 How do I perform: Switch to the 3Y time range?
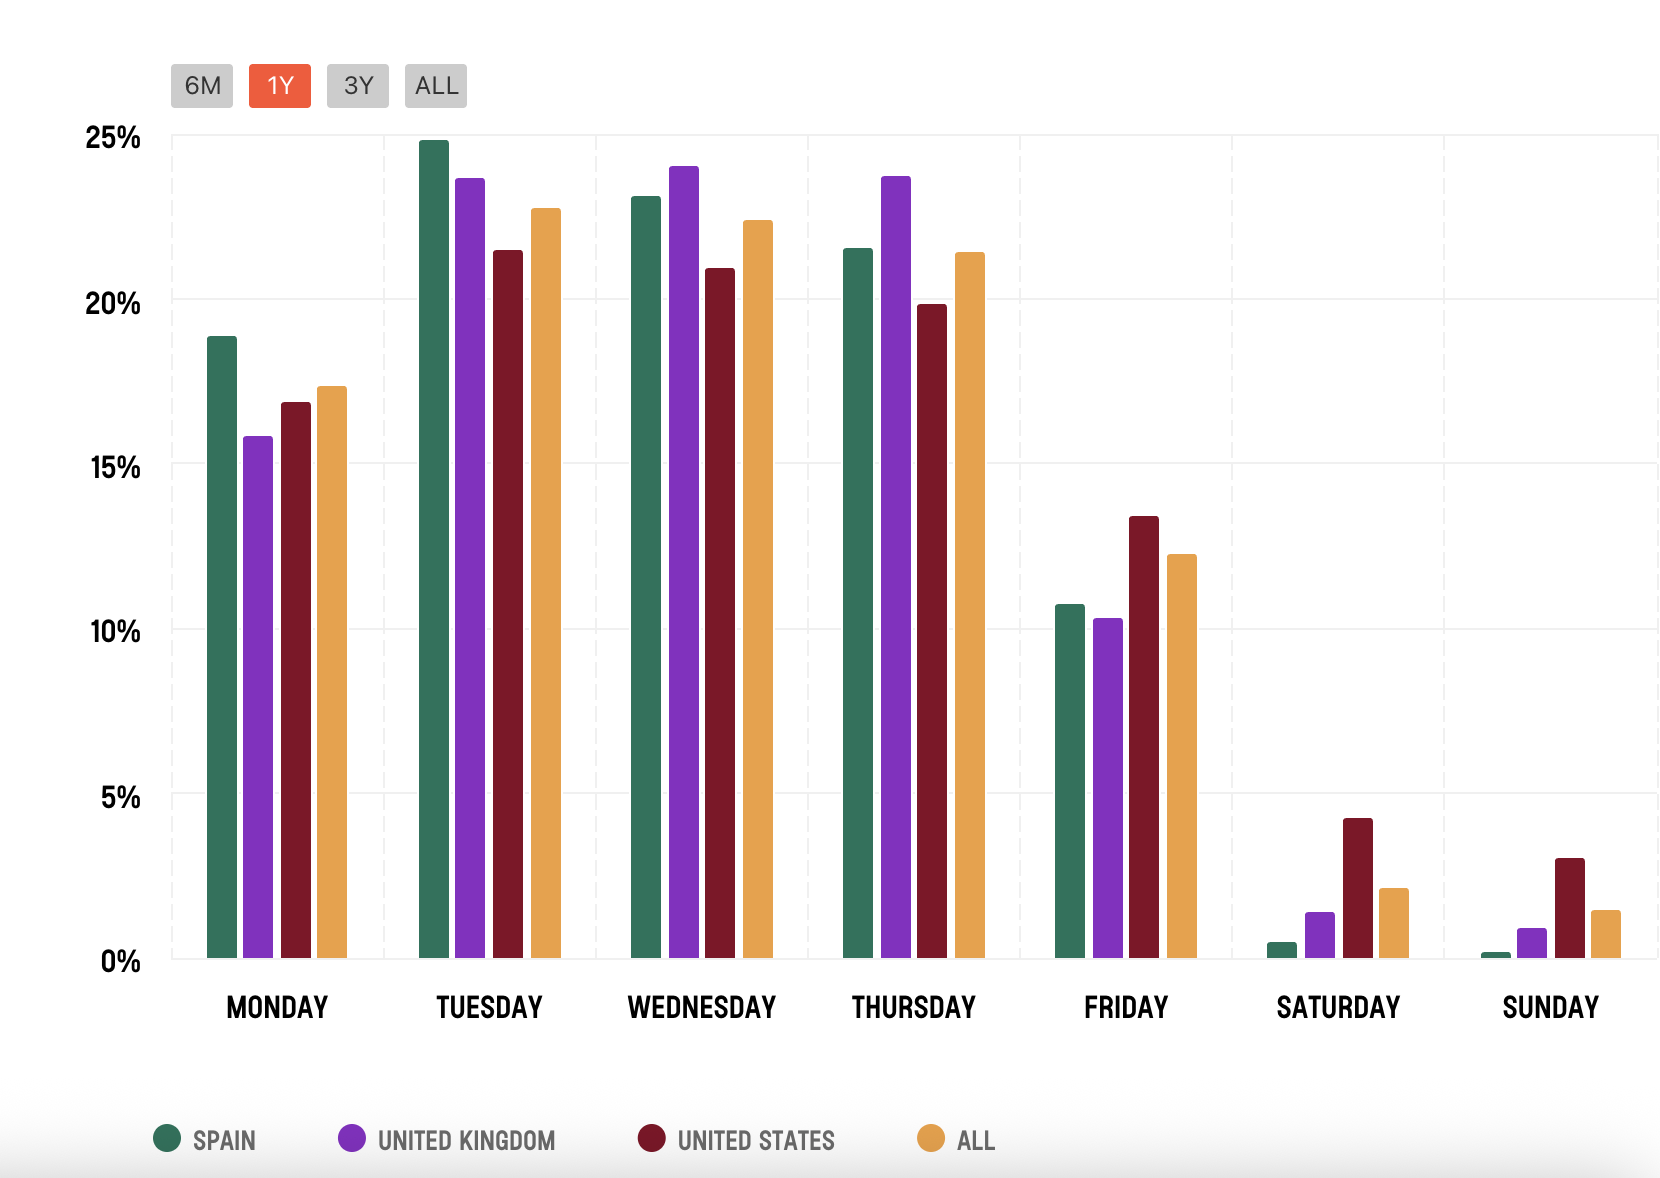(x=358, y=86)
